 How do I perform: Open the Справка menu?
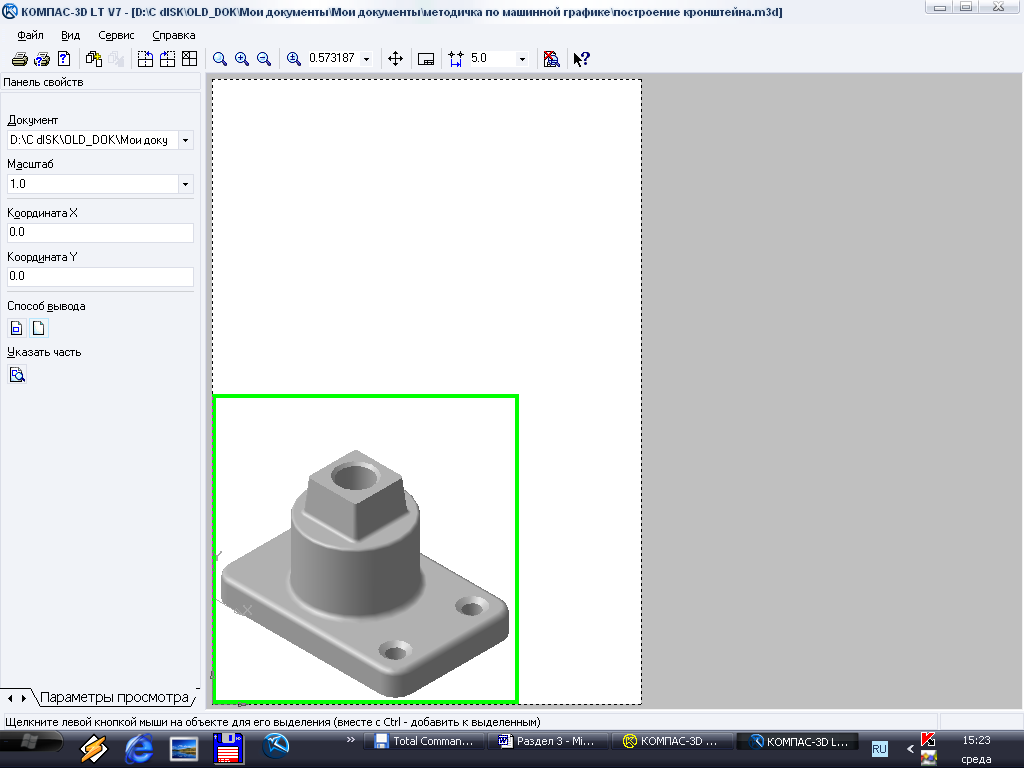click(x=174, y=35)
